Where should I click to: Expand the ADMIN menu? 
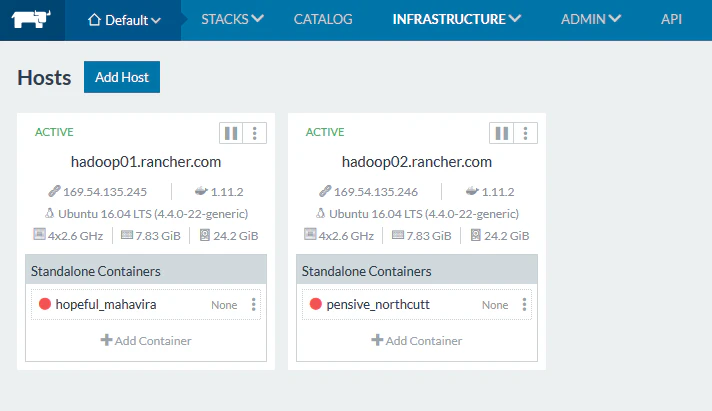(x=591, y=19)
